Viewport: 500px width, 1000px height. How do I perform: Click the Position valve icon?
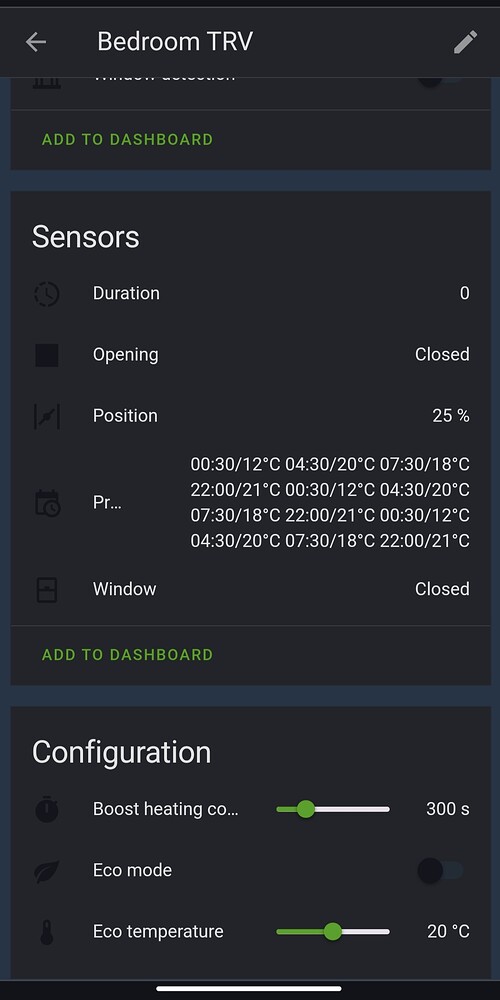coord(47,416)
